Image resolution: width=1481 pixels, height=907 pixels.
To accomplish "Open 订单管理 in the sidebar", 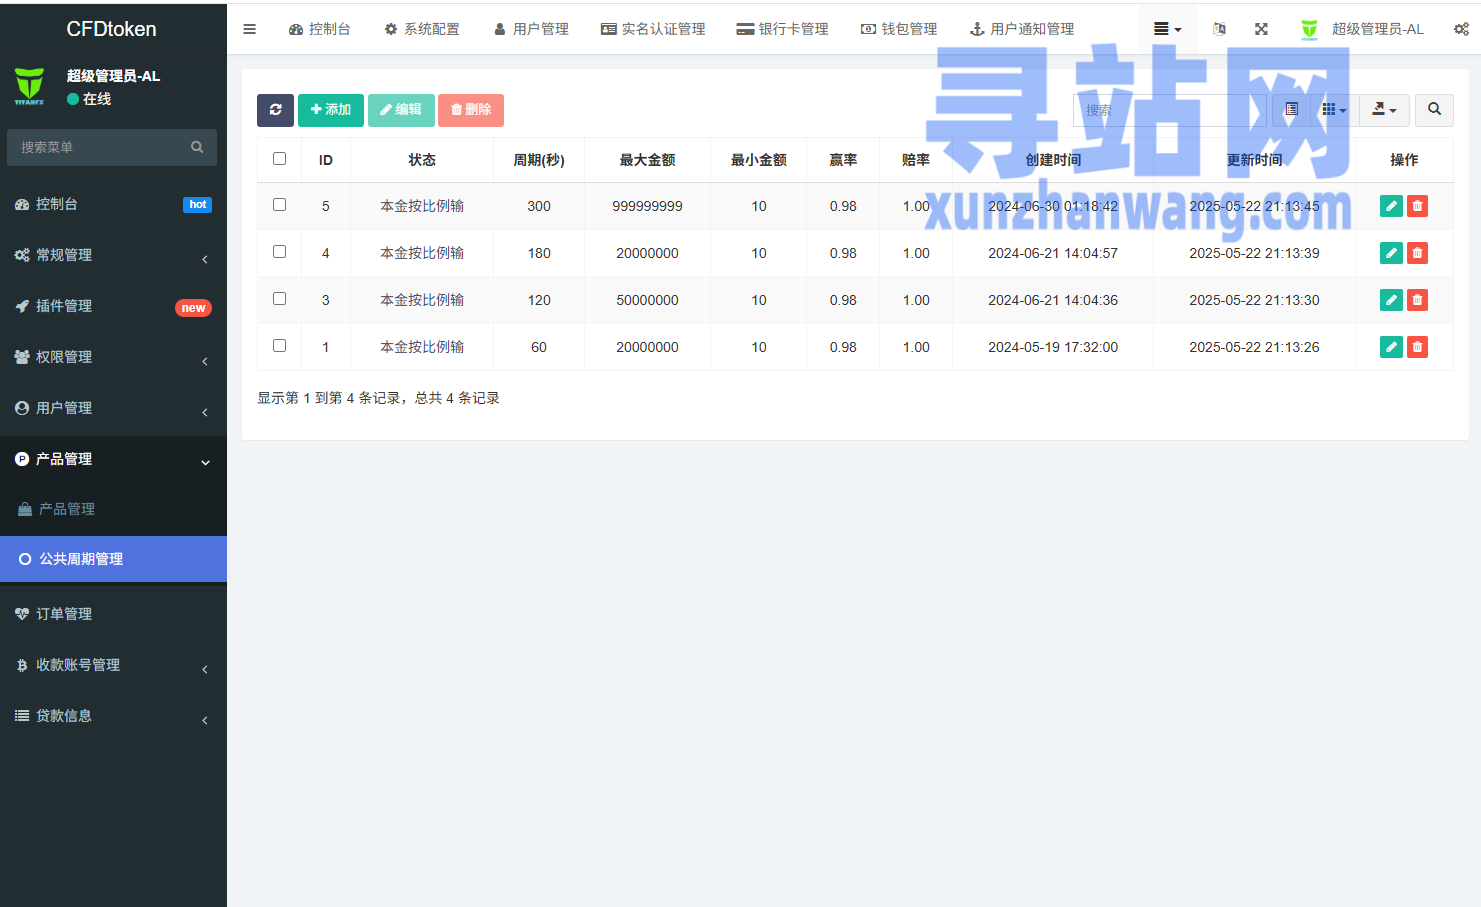I will click(64, 614).
